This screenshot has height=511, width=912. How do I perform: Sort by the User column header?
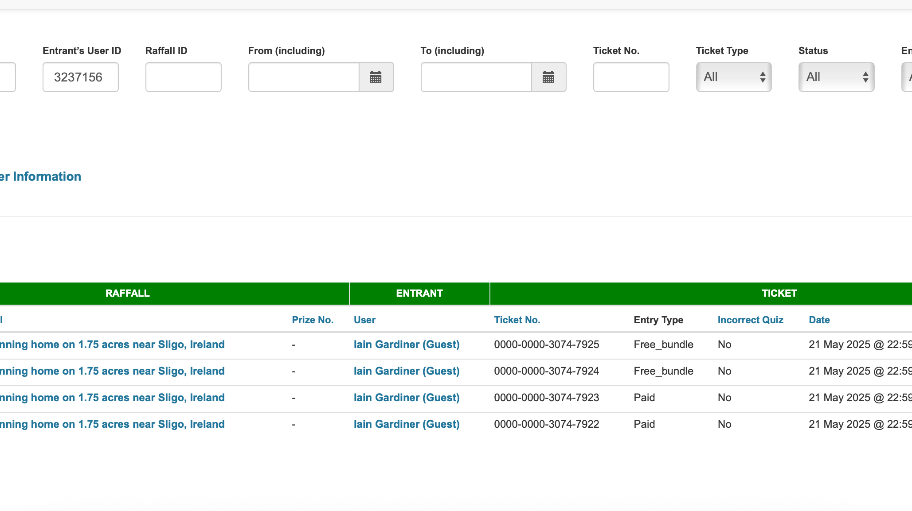[x=365, y=320]
